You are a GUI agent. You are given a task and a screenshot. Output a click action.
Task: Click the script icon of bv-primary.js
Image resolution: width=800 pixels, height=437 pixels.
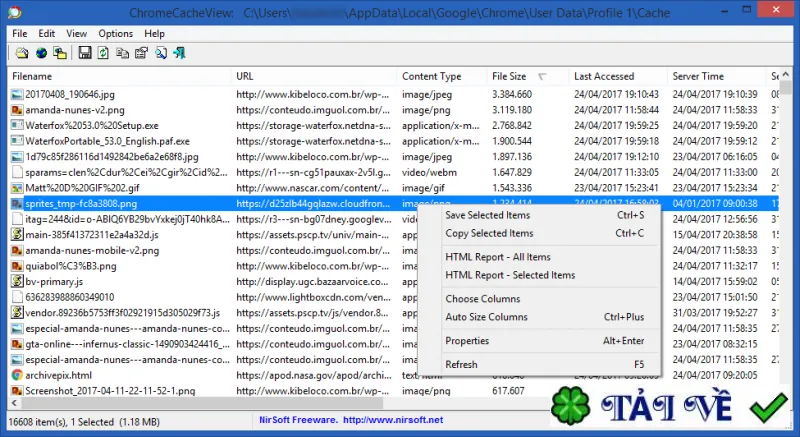coord(17,281)
